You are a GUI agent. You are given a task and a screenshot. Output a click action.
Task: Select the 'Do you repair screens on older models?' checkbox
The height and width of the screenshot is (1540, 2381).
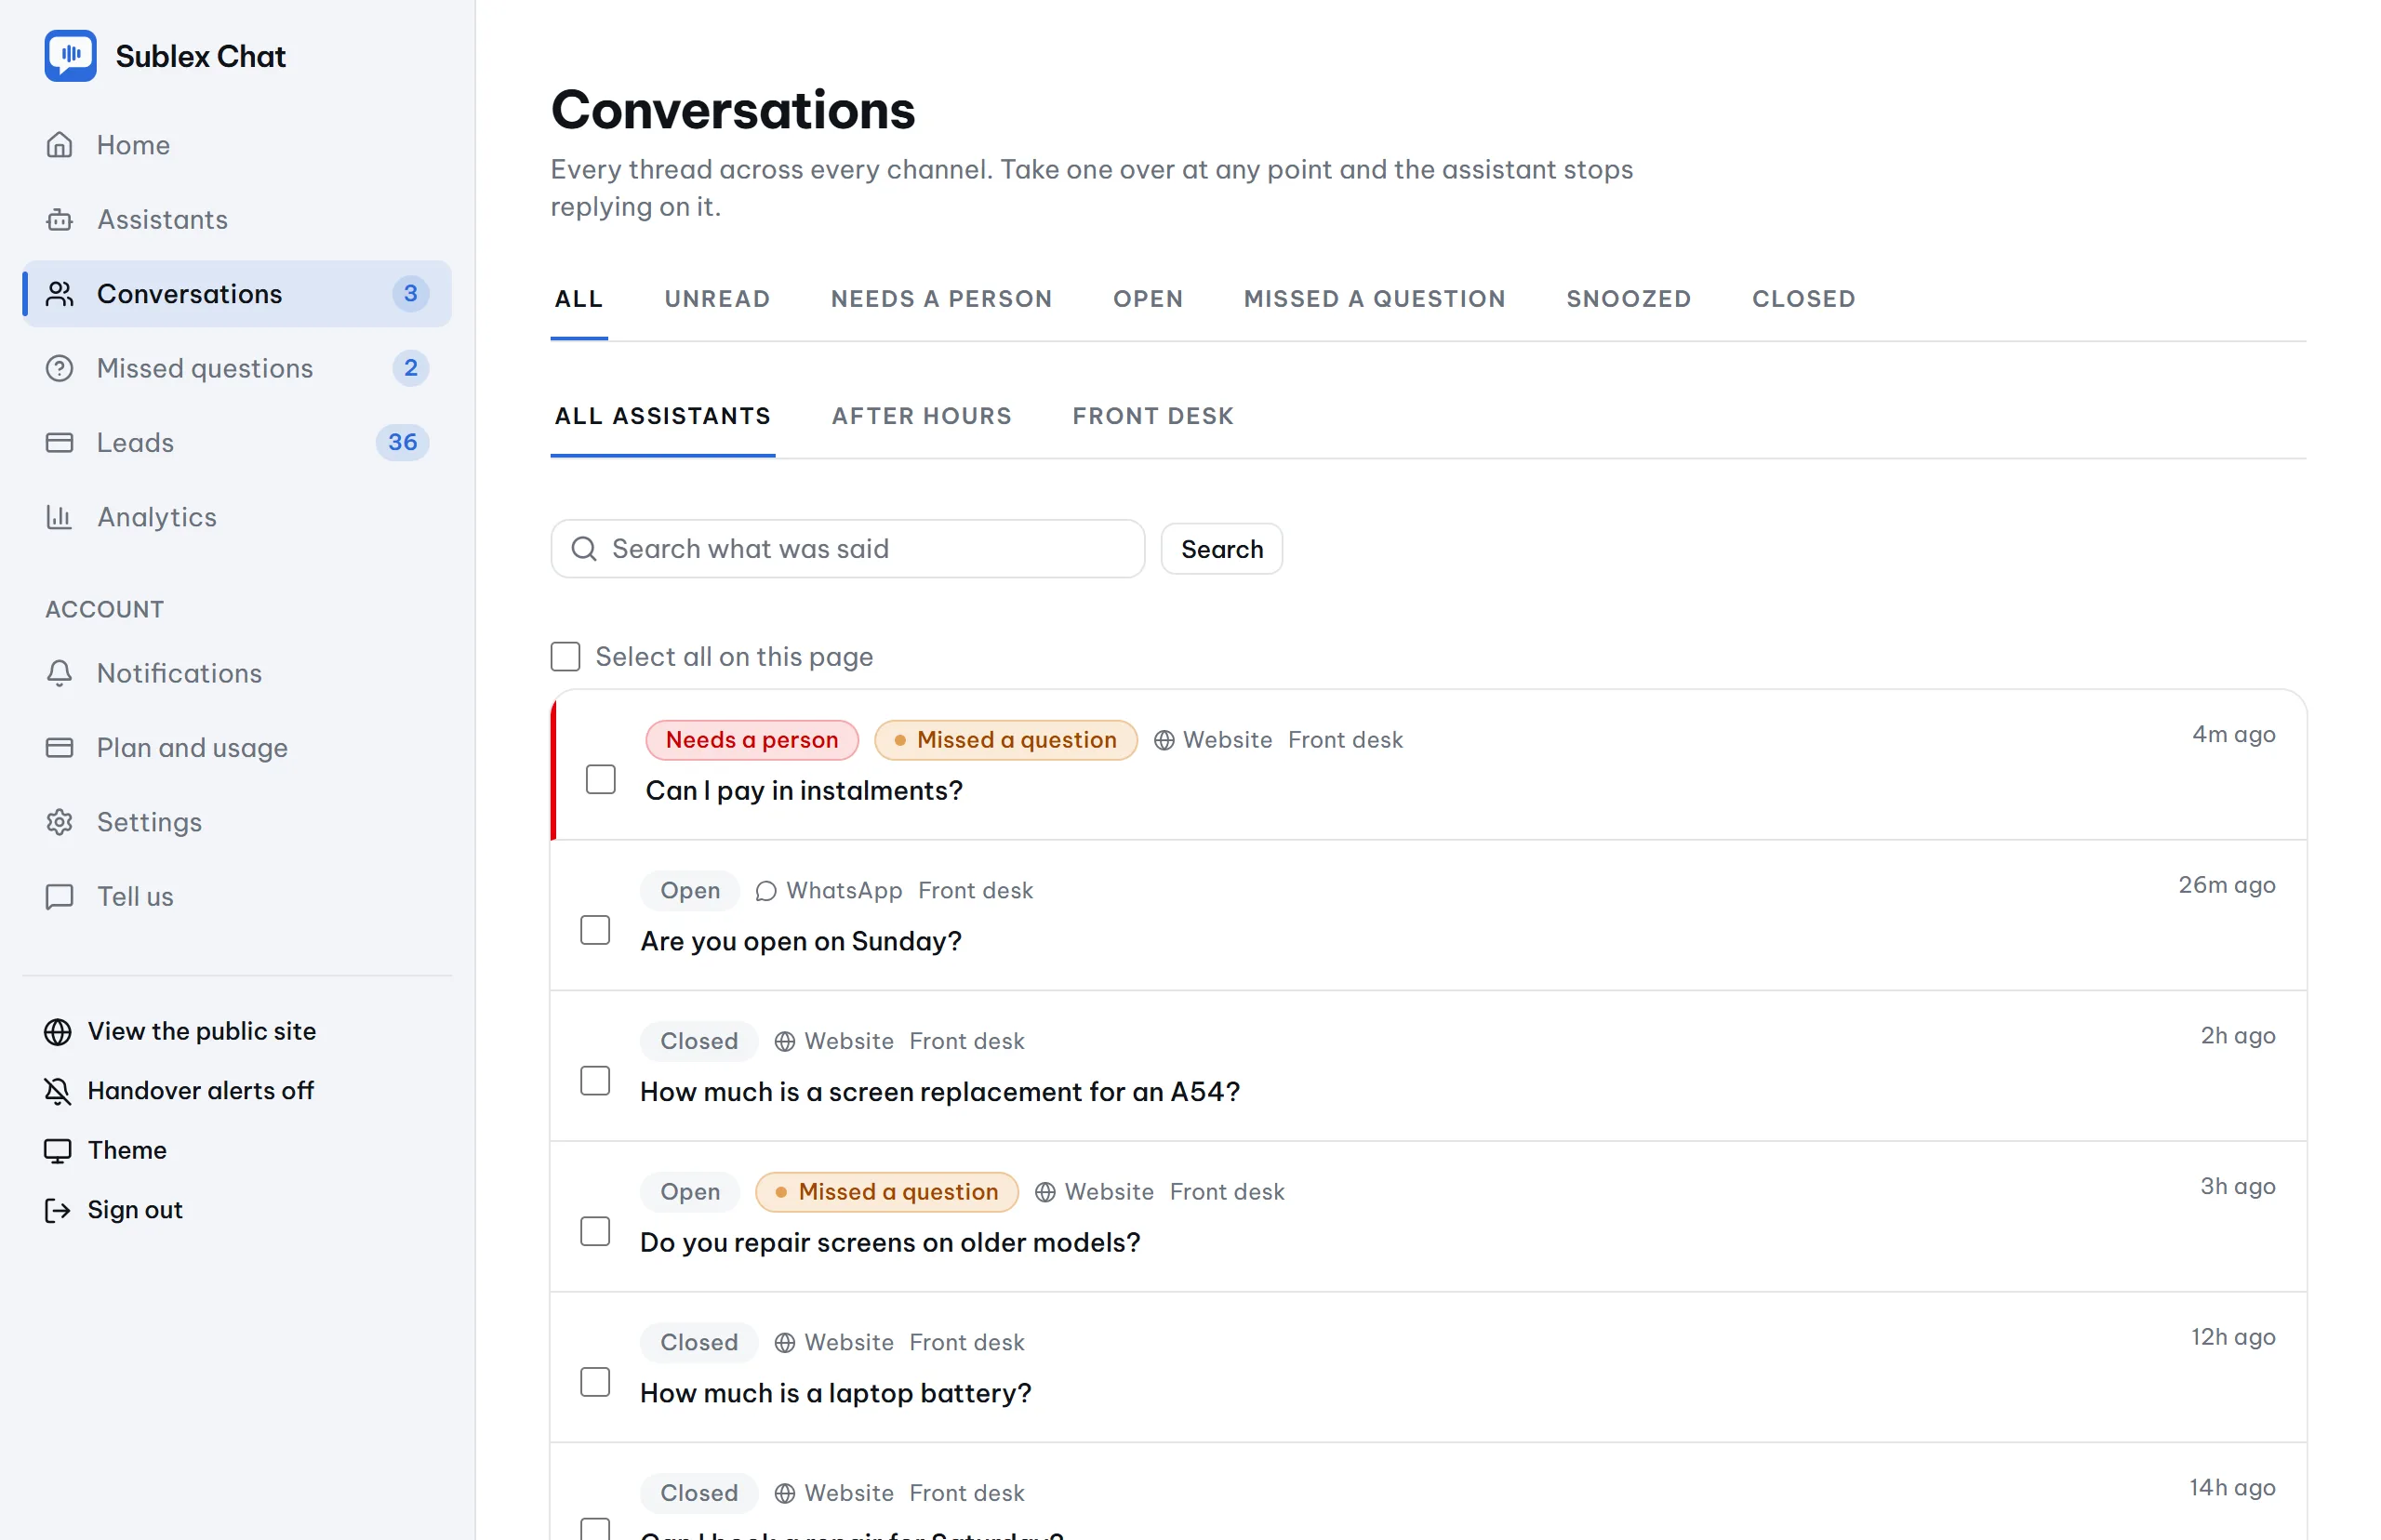[x=595, y=1231]
